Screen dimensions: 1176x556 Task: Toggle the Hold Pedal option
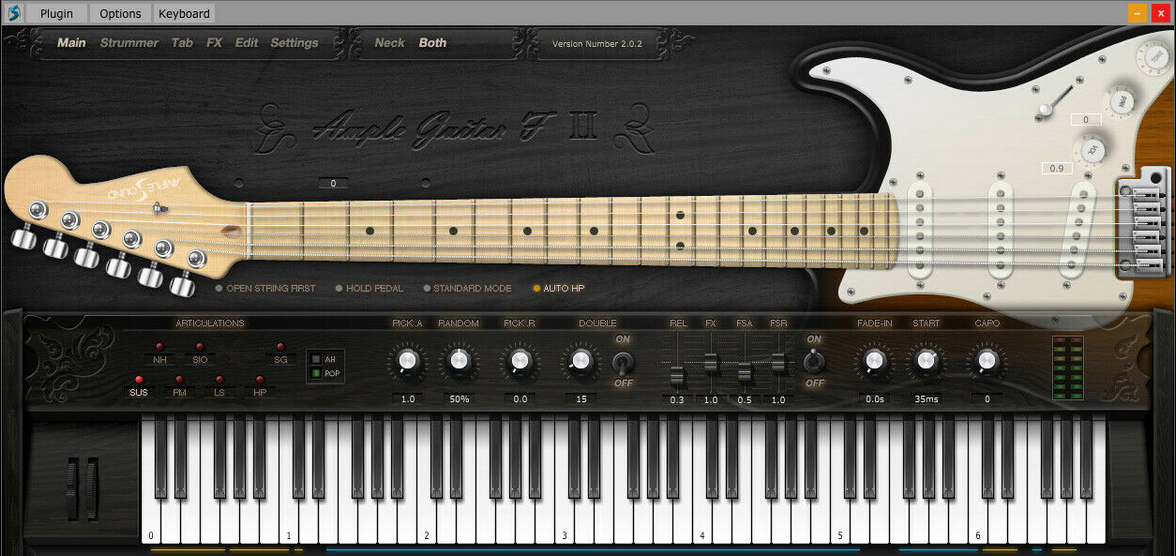coord(369,288)
